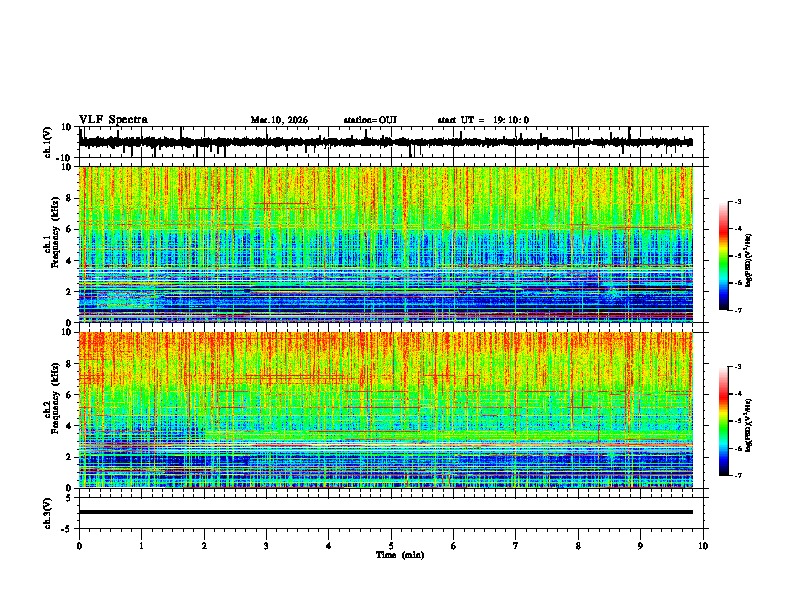Click the "Time (min)" axis label
Viewport: 792px width, 612px height.
(400, 555)
